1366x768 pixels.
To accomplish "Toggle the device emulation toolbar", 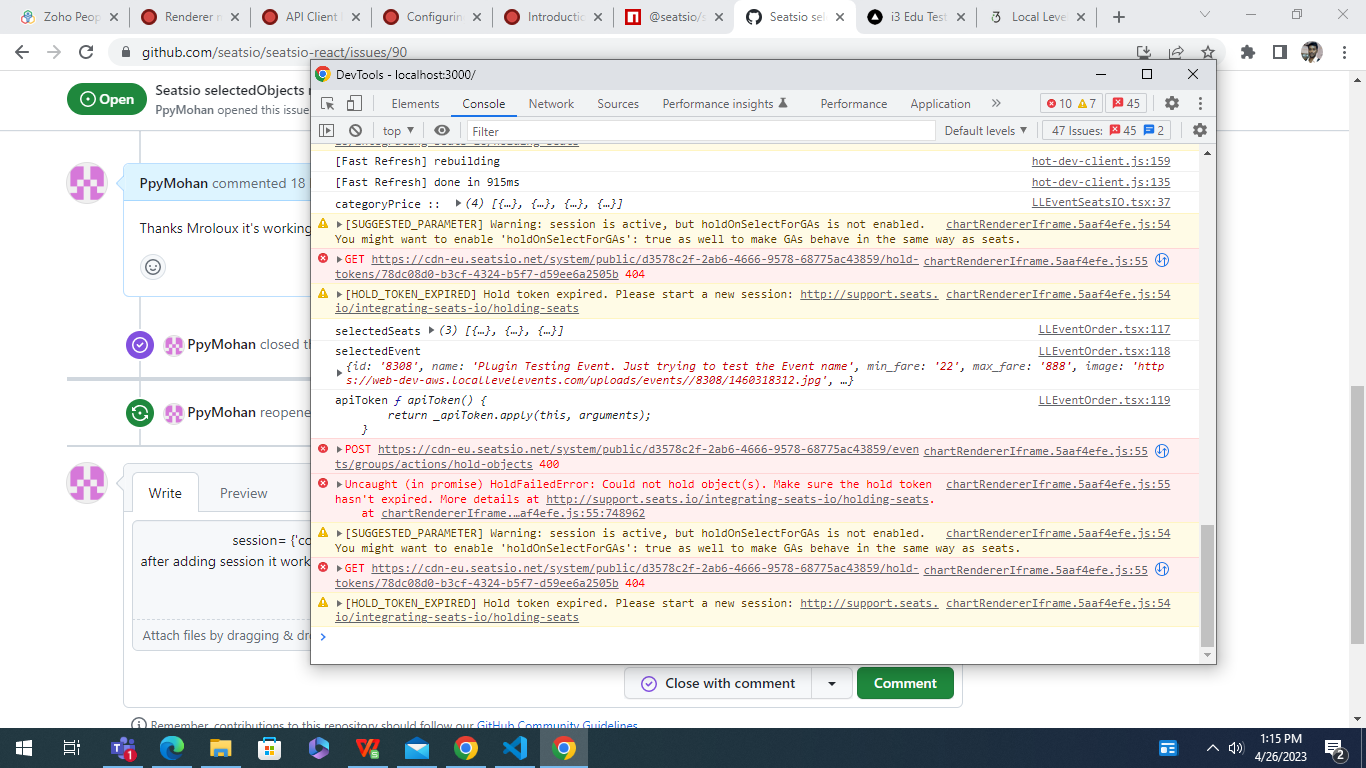I will coord(352,103).
